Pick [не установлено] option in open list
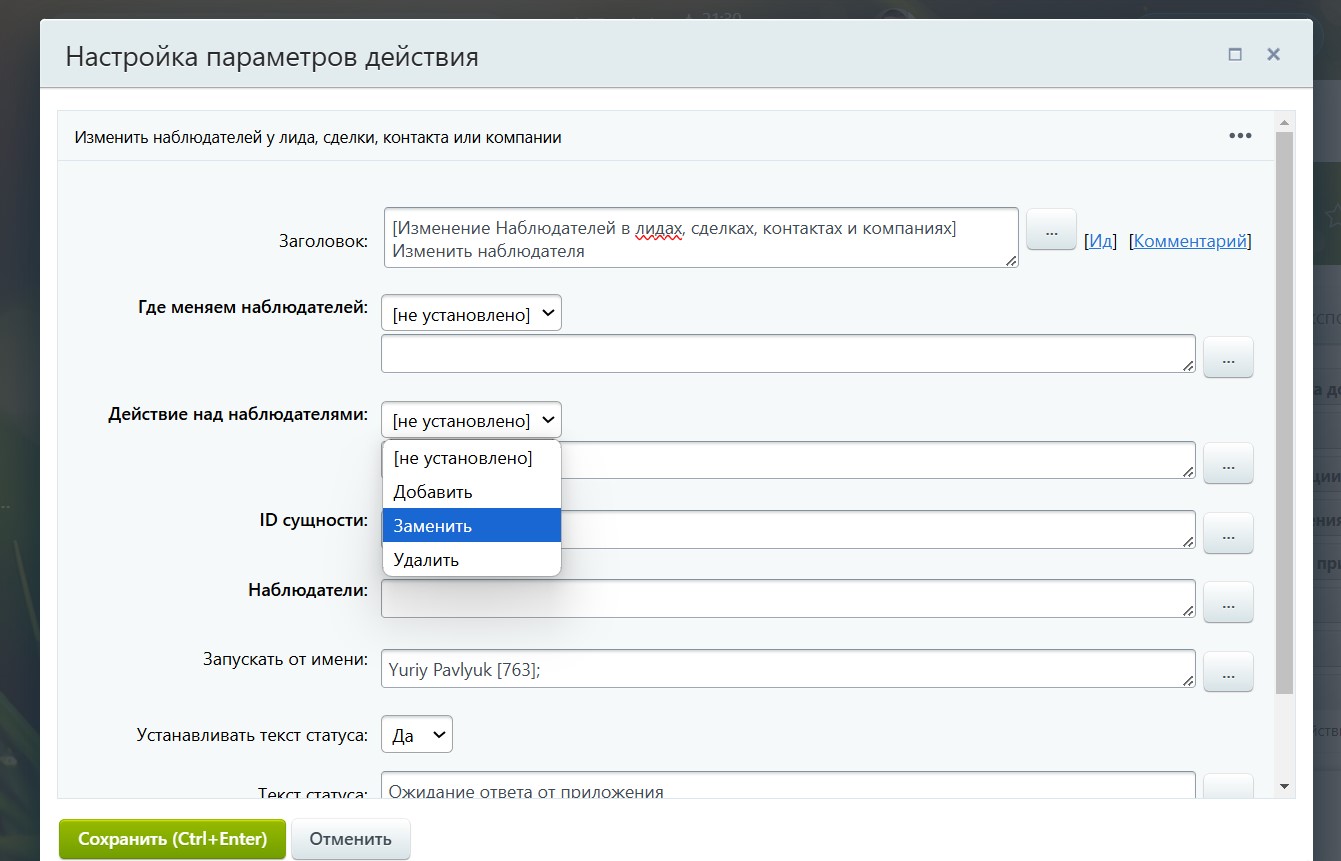Image resolution: width=1341 pixels, height=861 pixels. 463,458
